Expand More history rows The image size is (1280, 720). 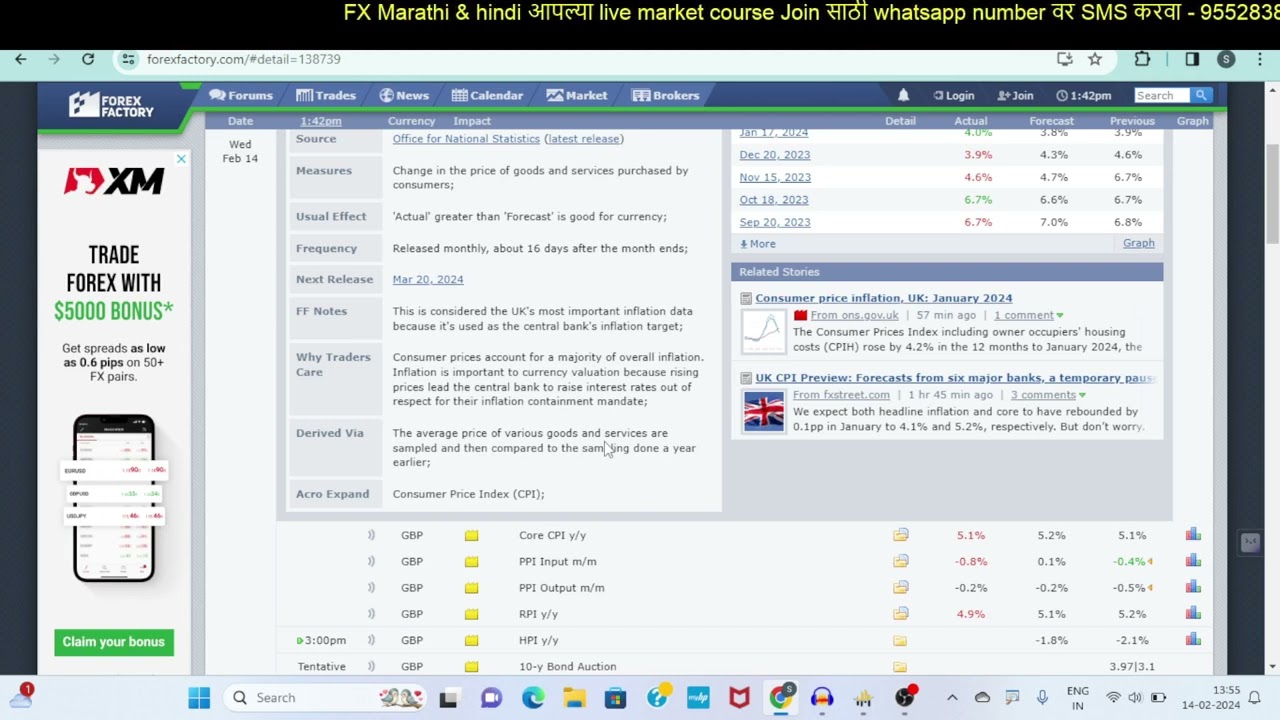click(x=758, y=244)
